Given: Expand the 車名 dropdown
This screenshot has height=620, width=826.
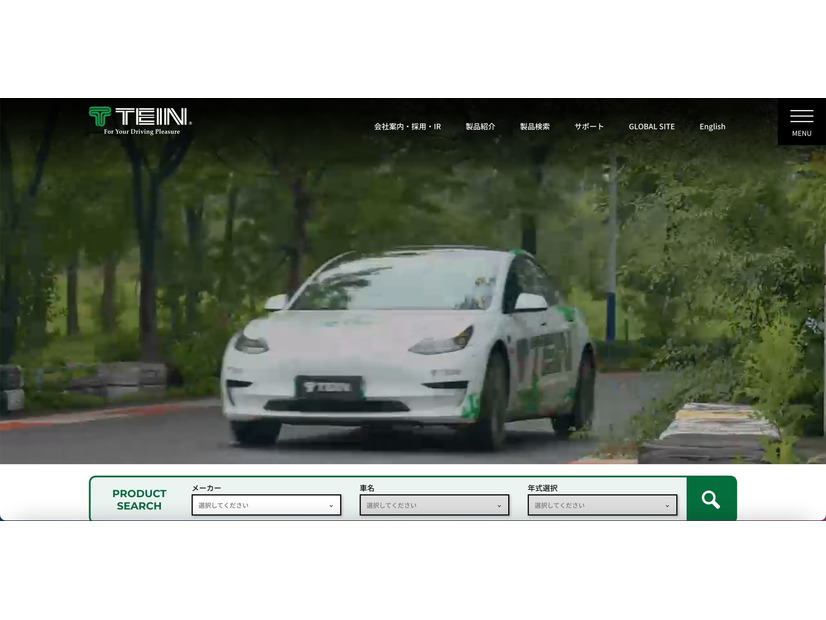Looking at the screenshot, I should point(433,505).
